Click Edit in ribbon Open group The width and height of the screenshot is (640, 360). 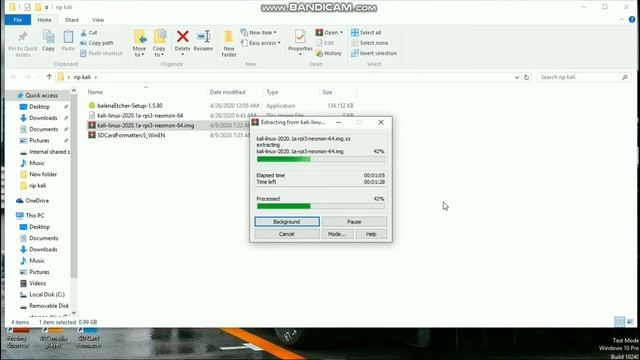[x=325, y=43]
